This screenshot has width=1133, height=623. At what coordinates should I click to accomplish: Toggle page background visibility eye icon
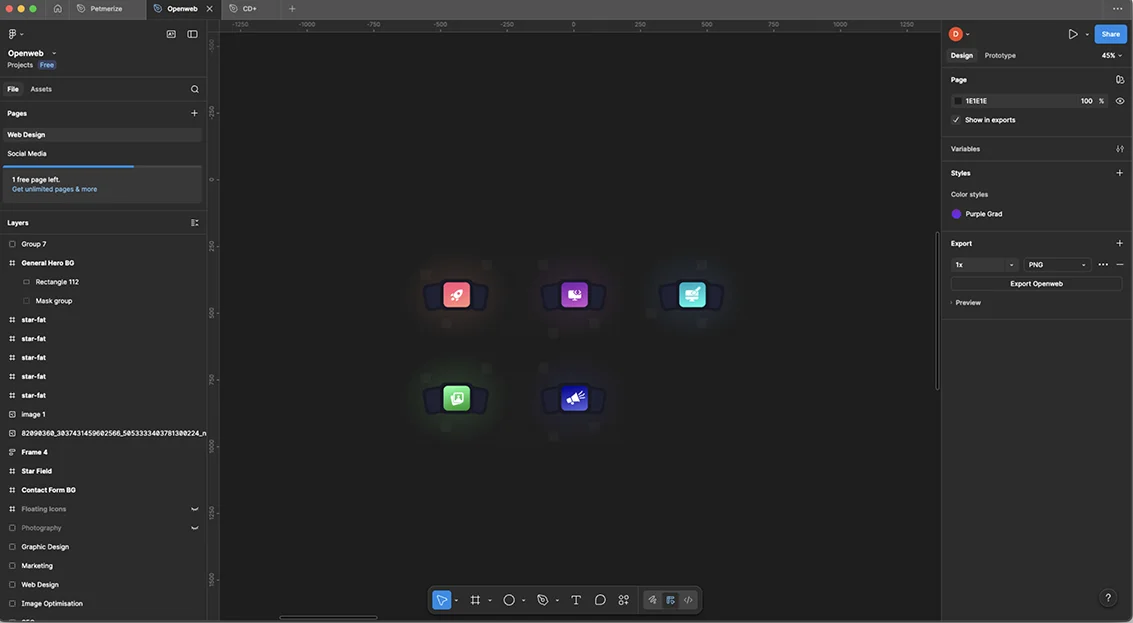[x=1119, y=101]
